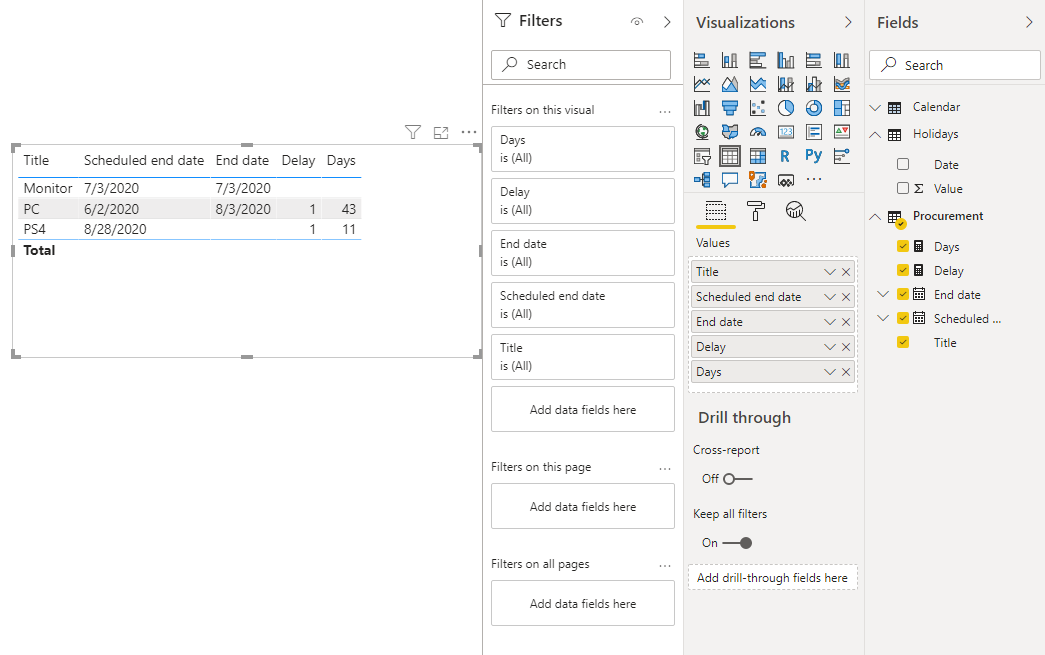
Task: Select the Decomposition tree visual
Action: tap(702, 180)
